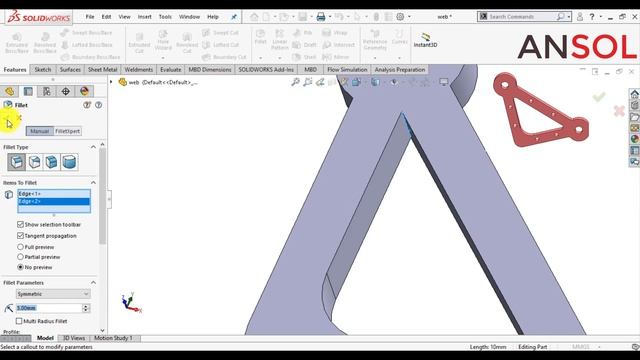Switch to the Evaluate tab
Viewport: 640px width, 360px height.
click(x=171, y=70)
